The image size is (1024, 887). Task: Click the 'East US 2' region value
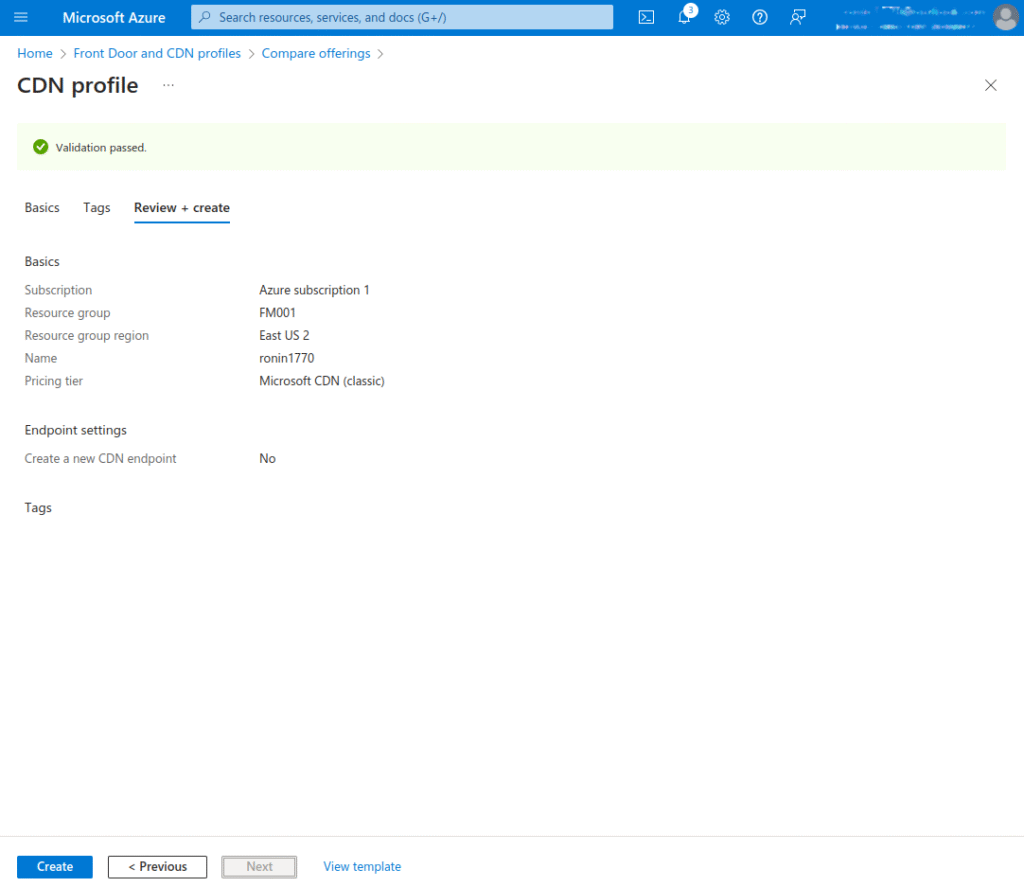284,336
